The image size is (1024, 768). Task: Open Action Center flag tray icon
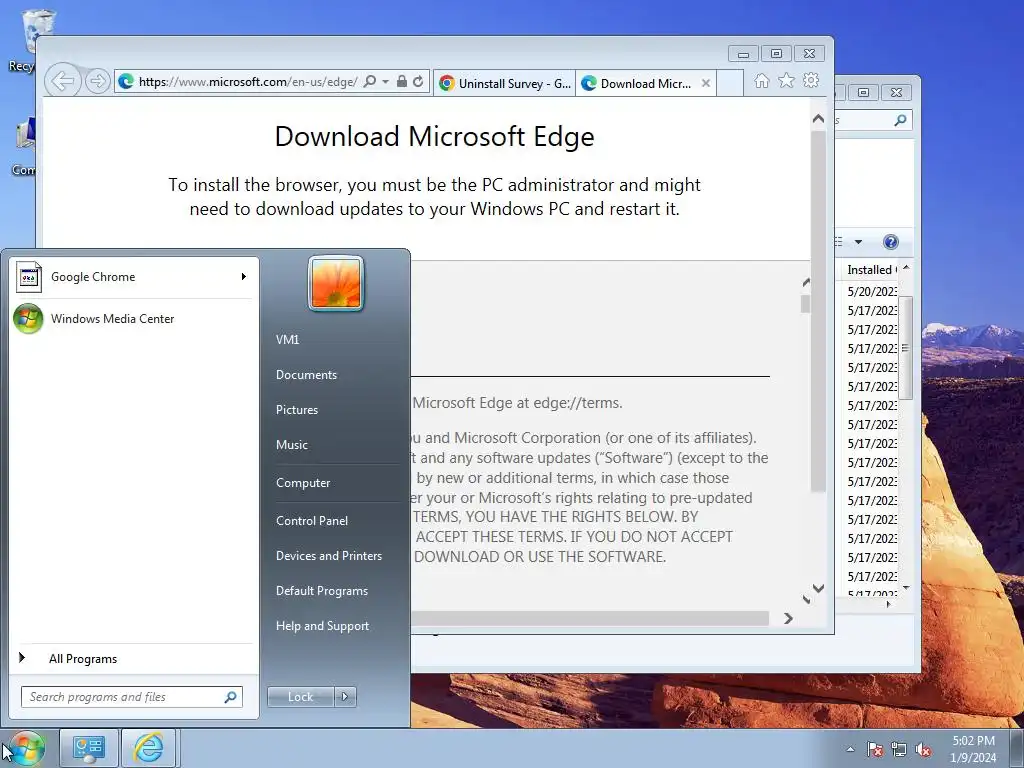click(x=874, y=749)
